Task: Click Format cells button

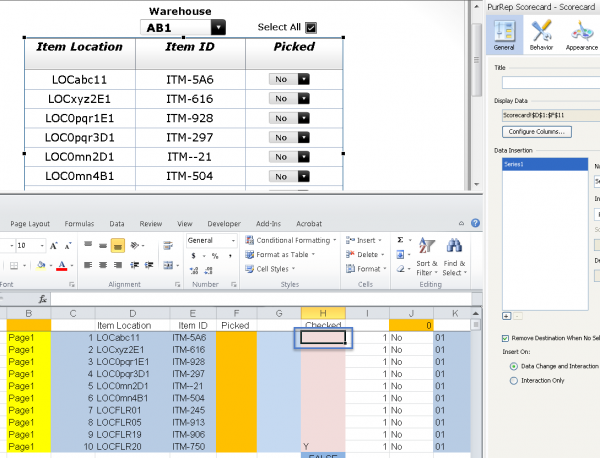Action: [x=366, y=269]
